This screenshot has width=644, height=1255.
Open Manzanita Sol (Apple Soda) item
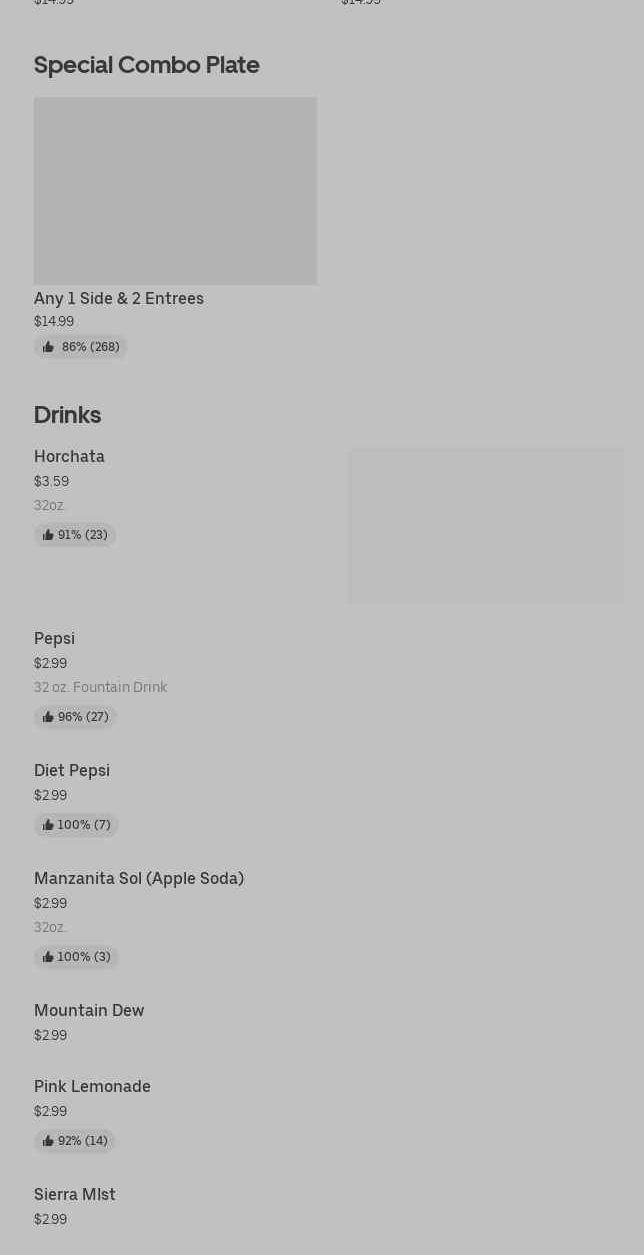139,879
